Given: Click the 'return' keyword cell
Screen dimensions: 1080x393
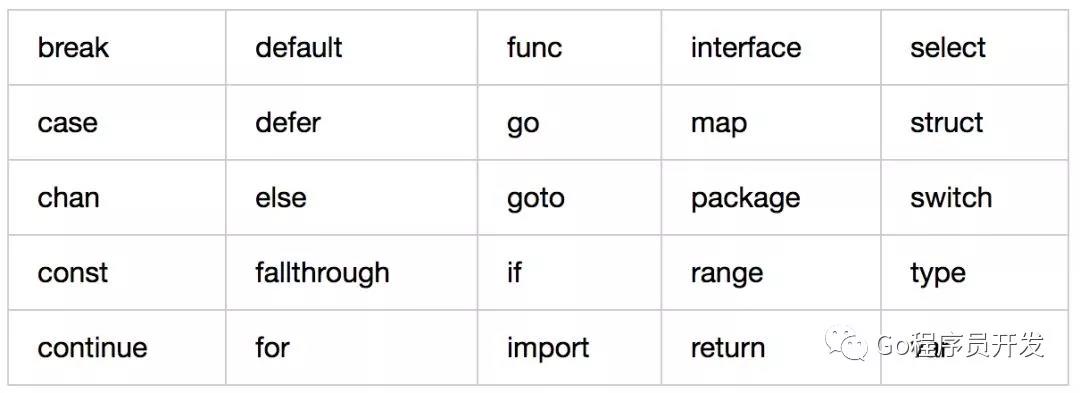Looking at the screenshot, I should click(771, 347).
